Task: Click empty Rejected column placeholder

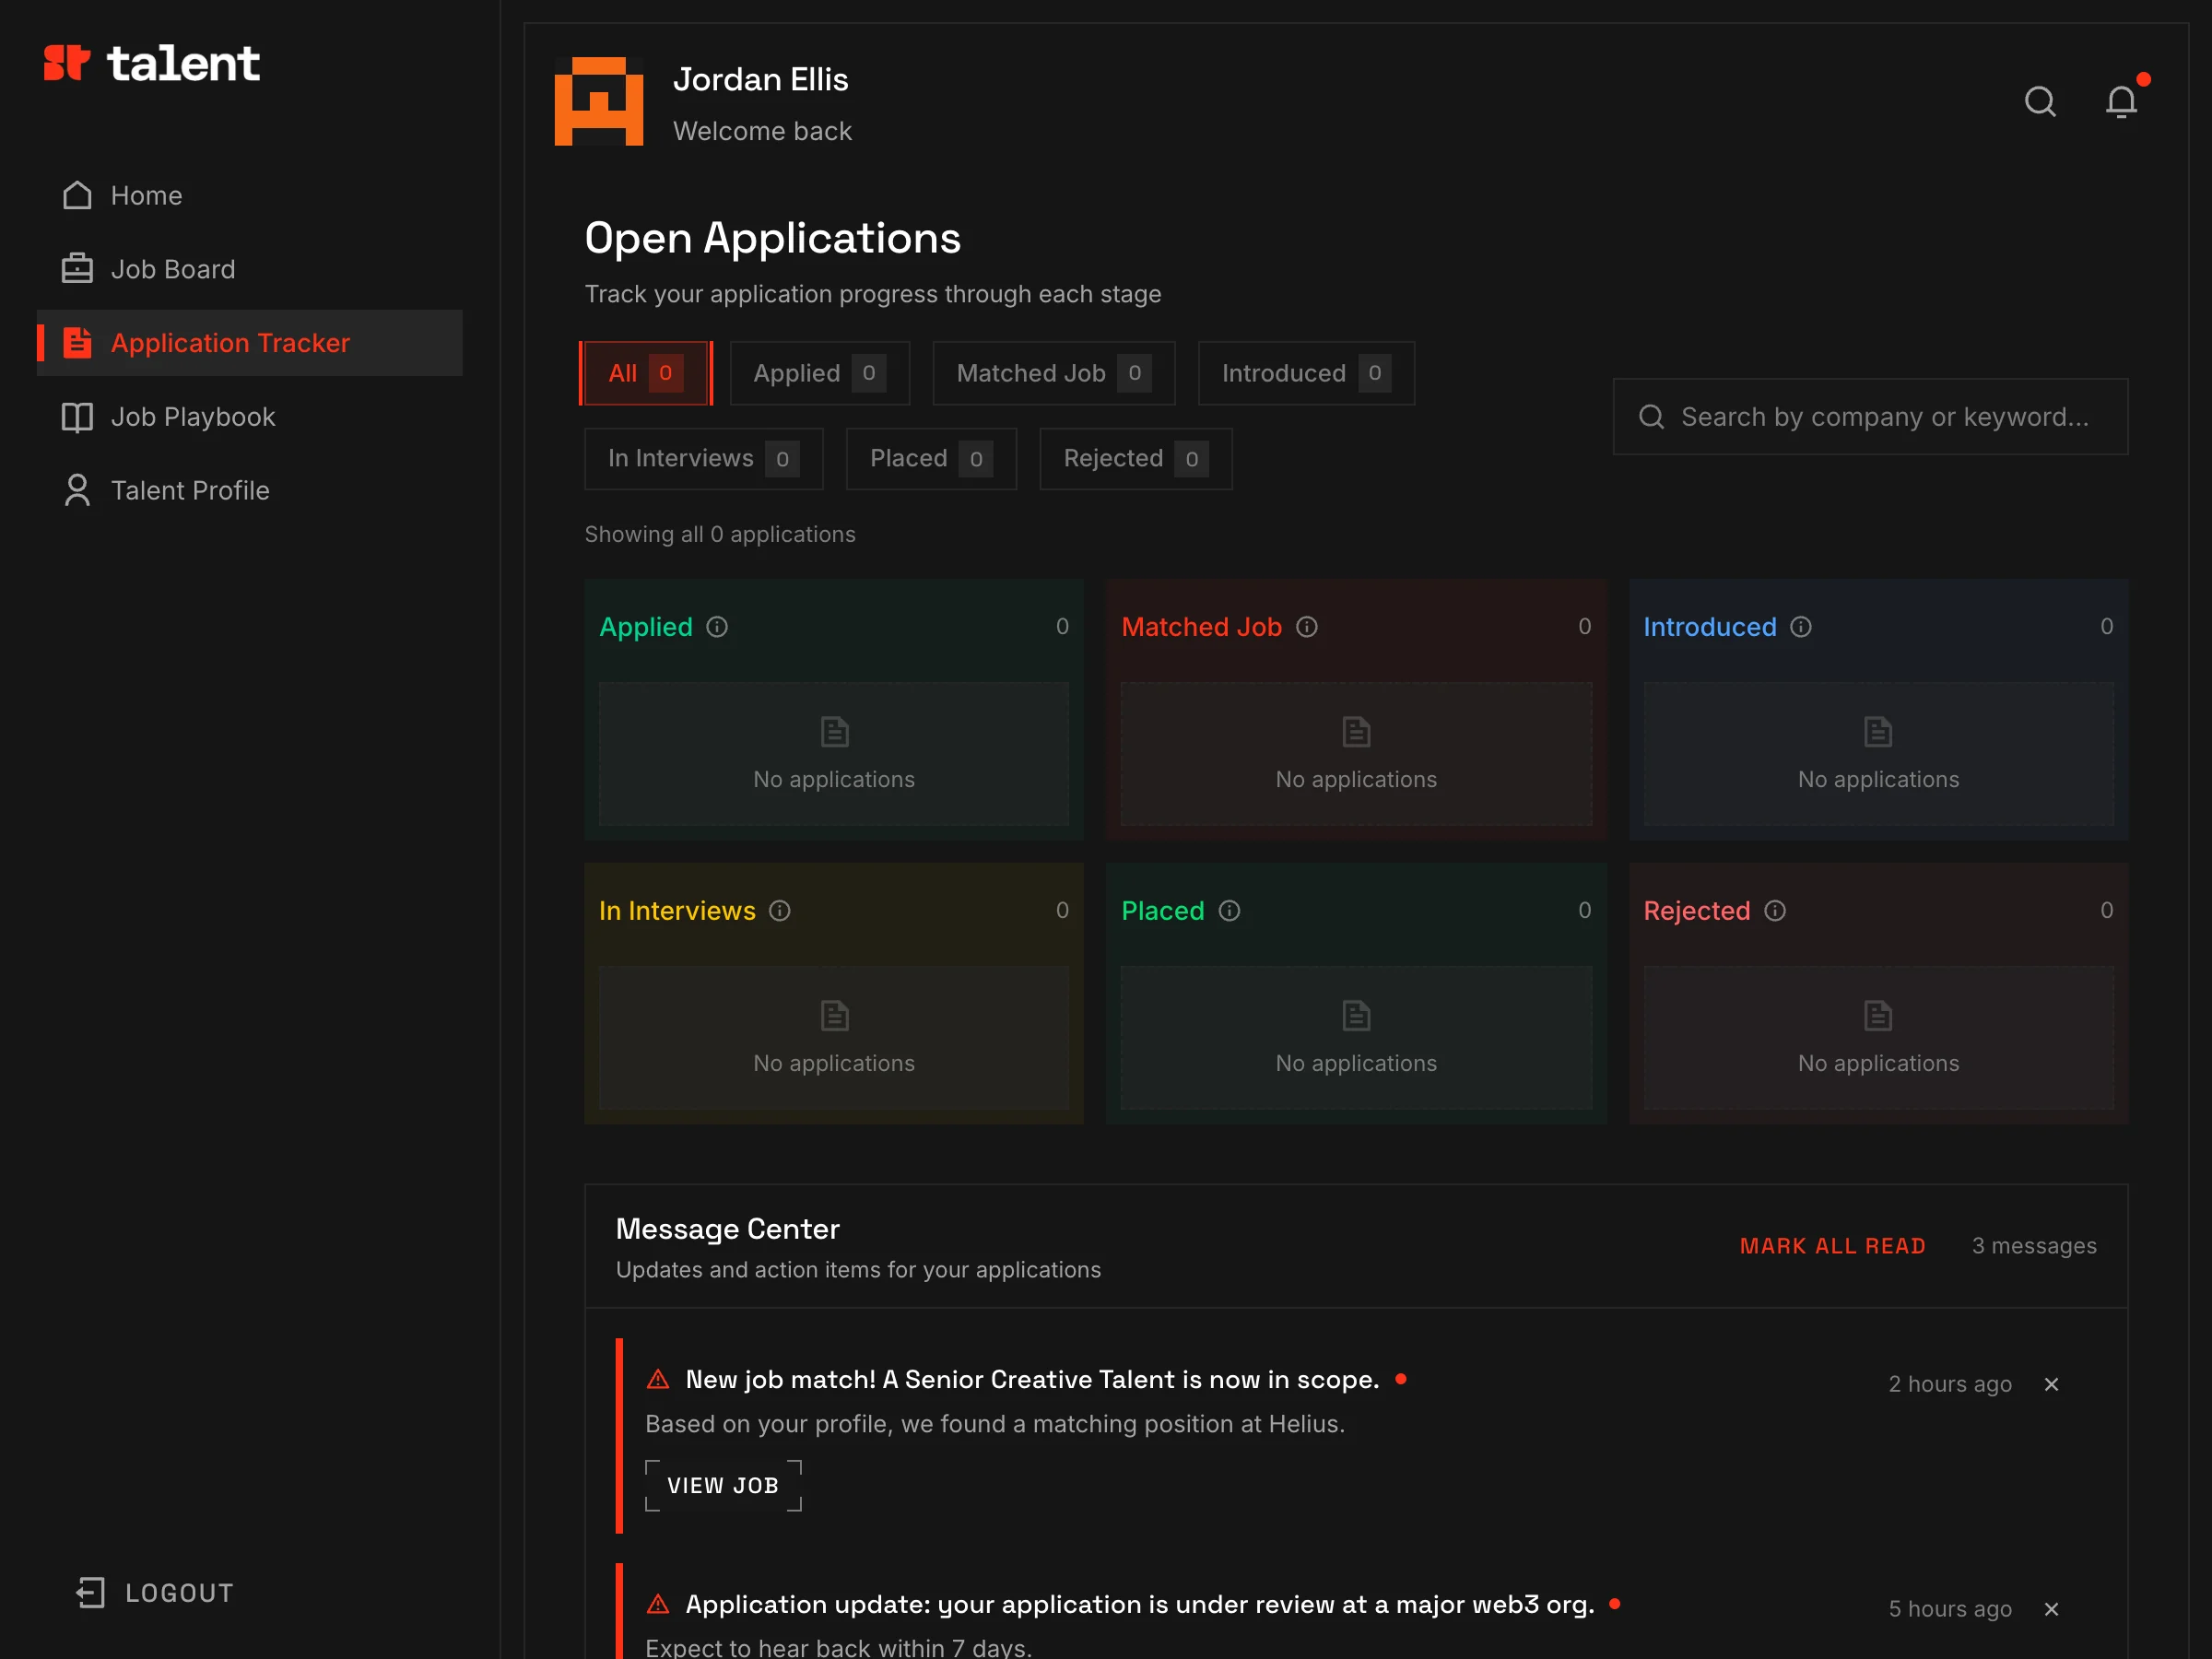Action: point(1878,1038)
